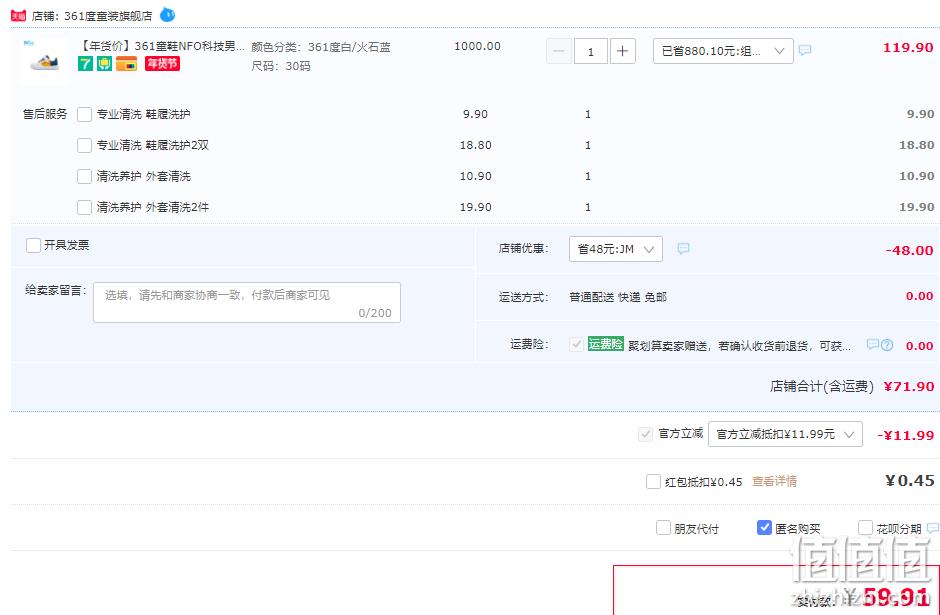Toggle the 官方立减 checkbox
Viewport: 940px width, 615px height.
645,434
